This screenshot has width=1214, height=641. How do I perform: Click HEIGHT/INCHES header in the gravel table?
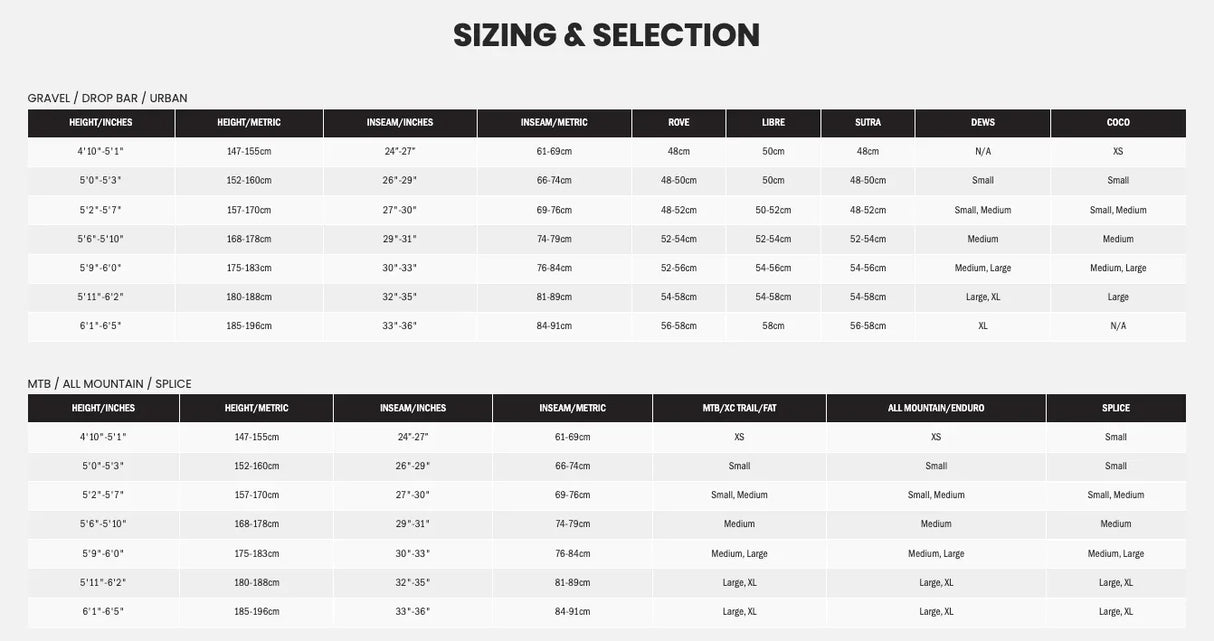click(x=101, y=123)
